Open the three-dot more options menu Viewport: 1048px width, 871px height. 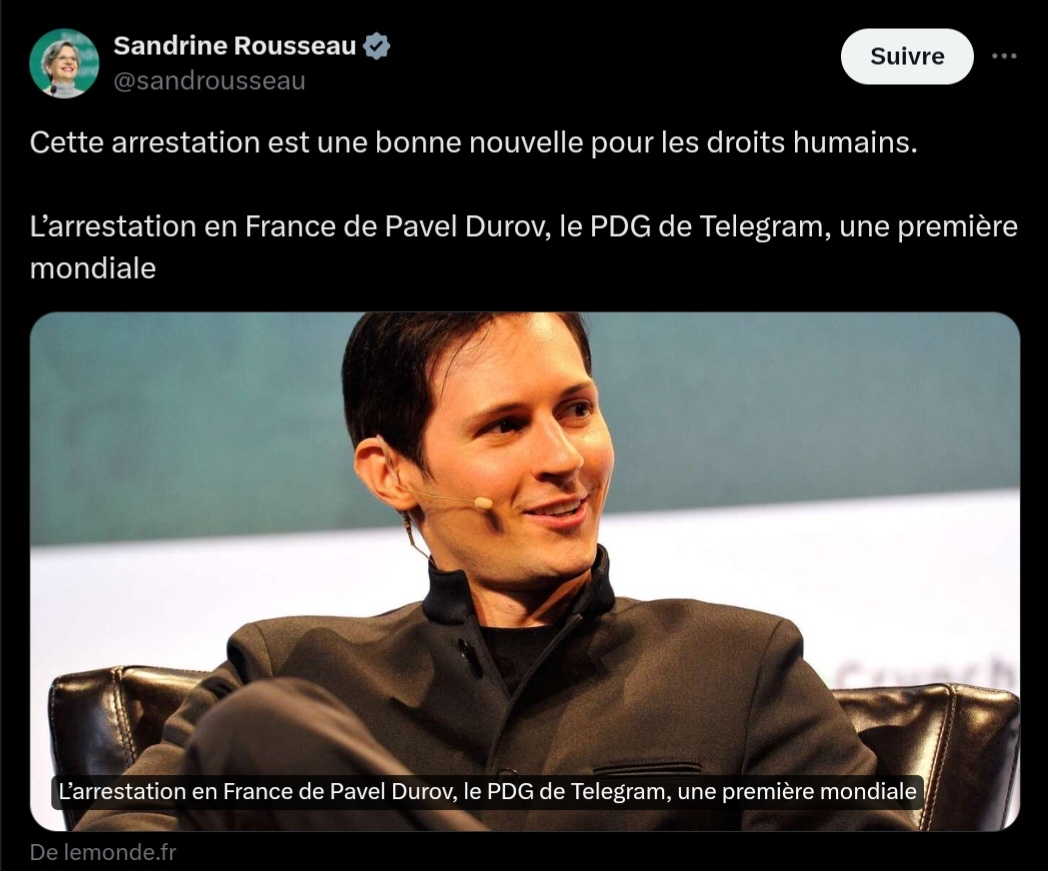(1004, 56)
